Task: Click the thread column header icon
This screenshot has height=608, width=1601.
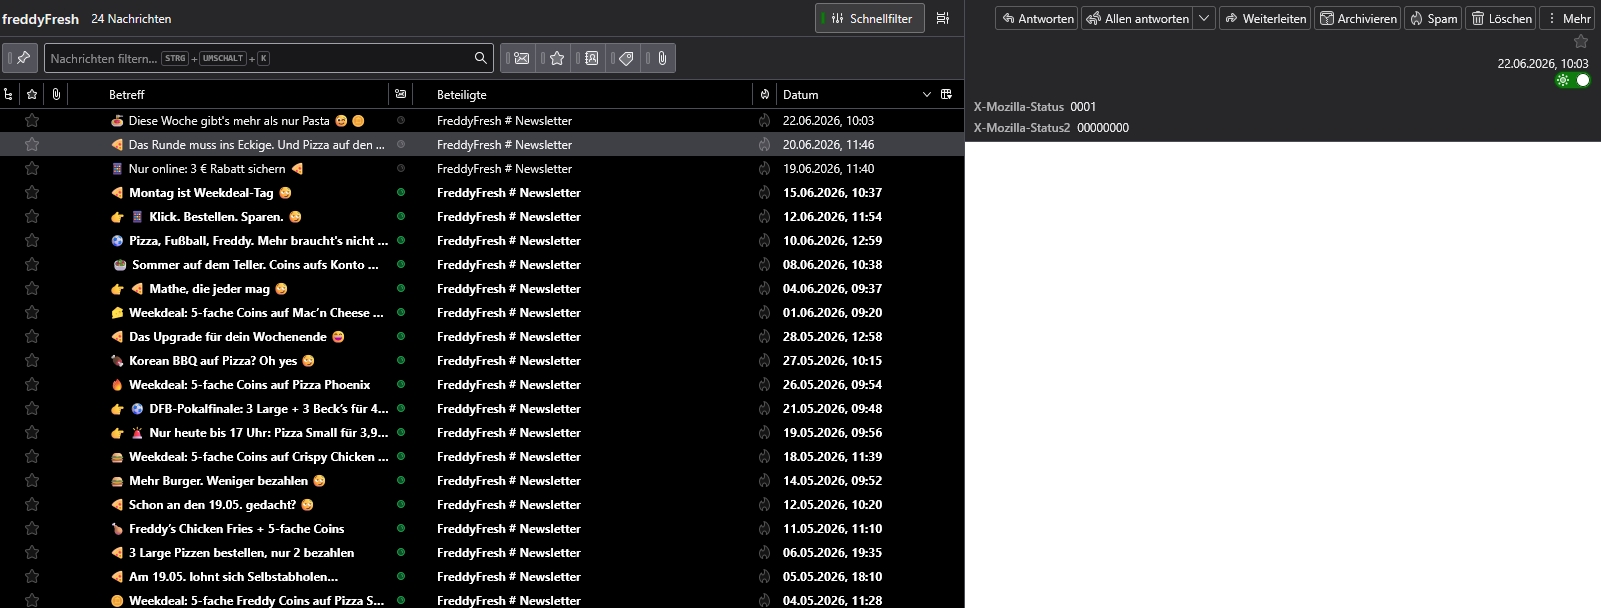Action: point(8,94)
